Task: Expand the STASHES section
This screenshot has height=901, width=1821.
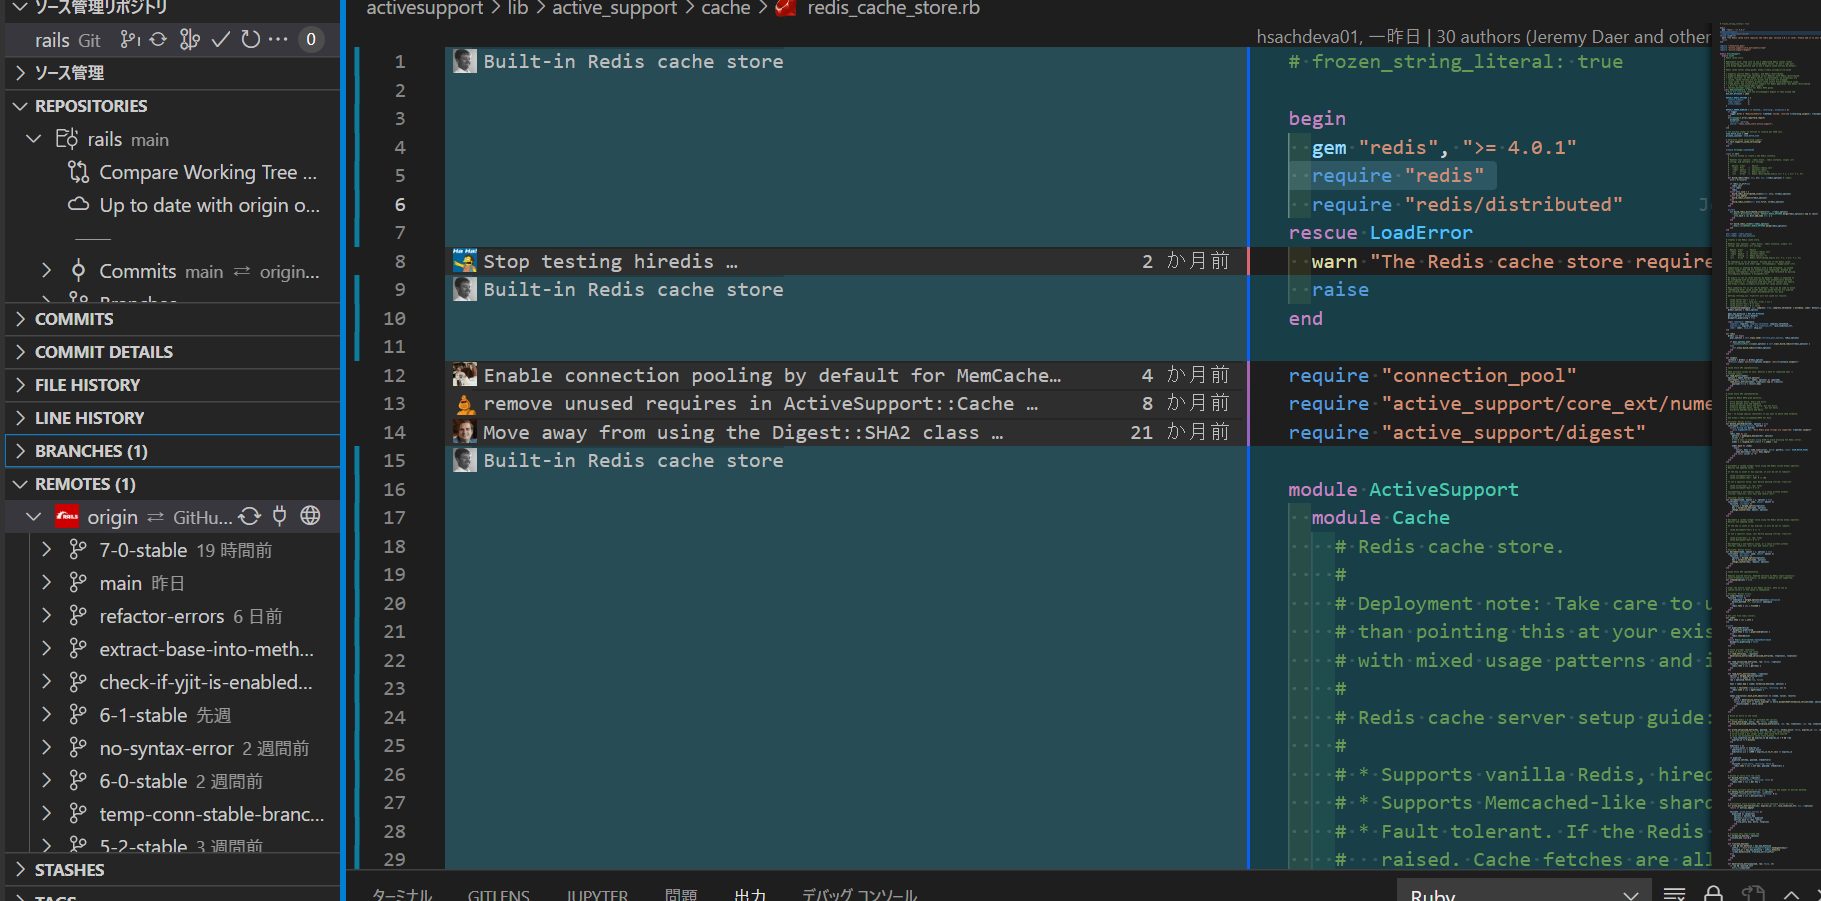Action: [x=172, y=869]
